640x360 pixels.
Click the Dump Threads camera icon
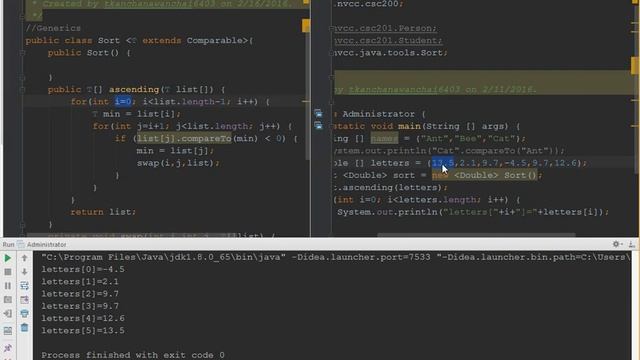coord(7,300)
